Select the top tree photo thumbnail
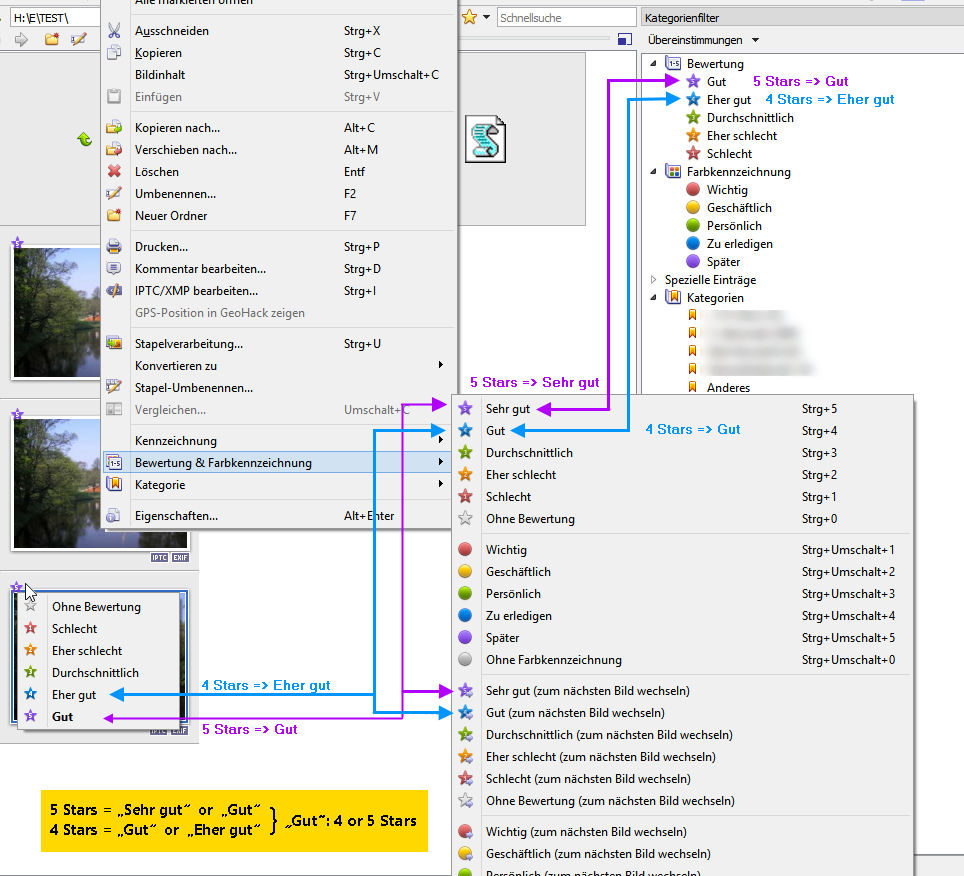 point(57,312)
